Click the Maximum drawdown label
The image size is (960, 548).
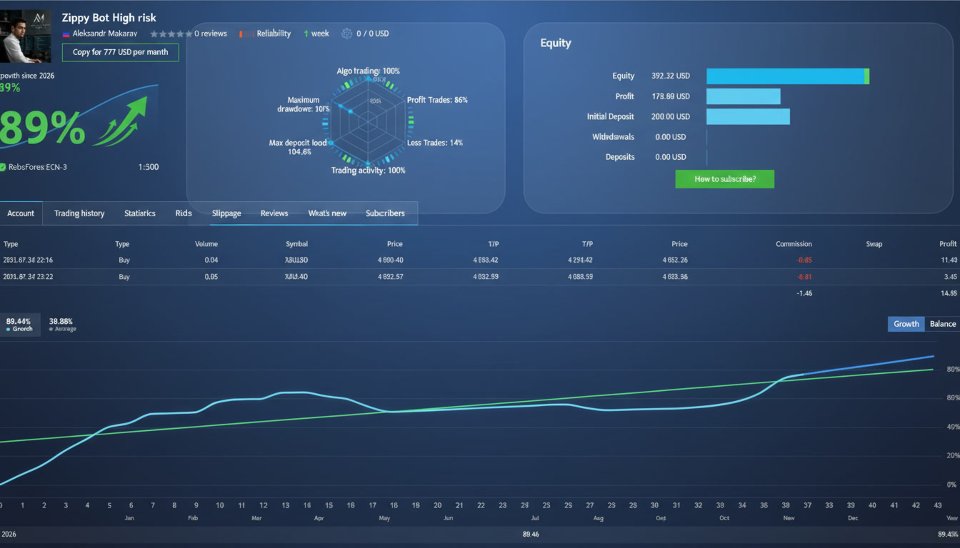point(304,104)
